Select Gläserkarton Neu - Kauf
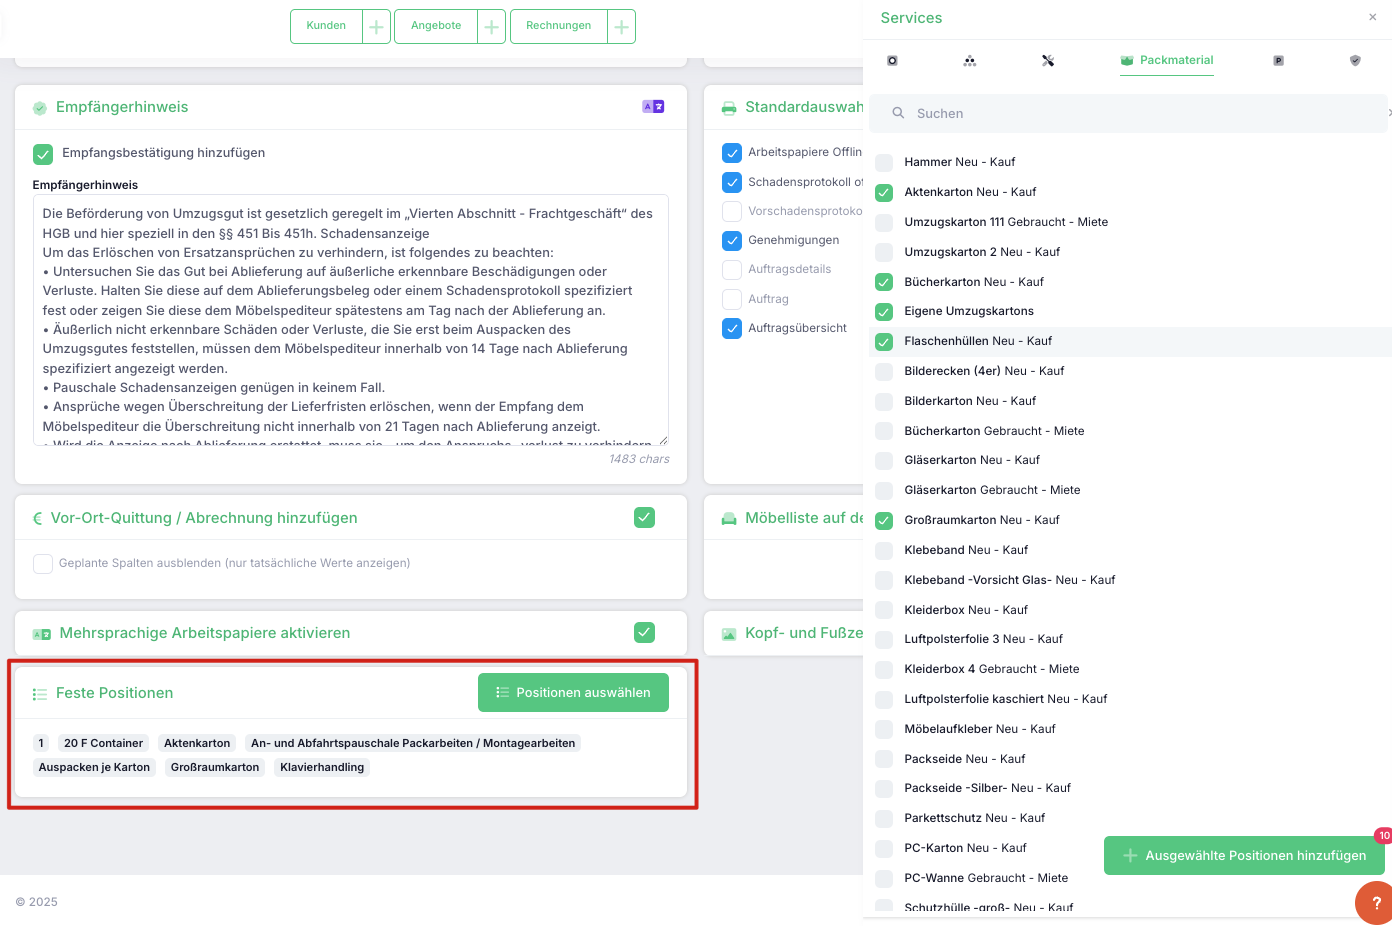Viewport: 1392px width, 926px height. click(x=884, y=461)
